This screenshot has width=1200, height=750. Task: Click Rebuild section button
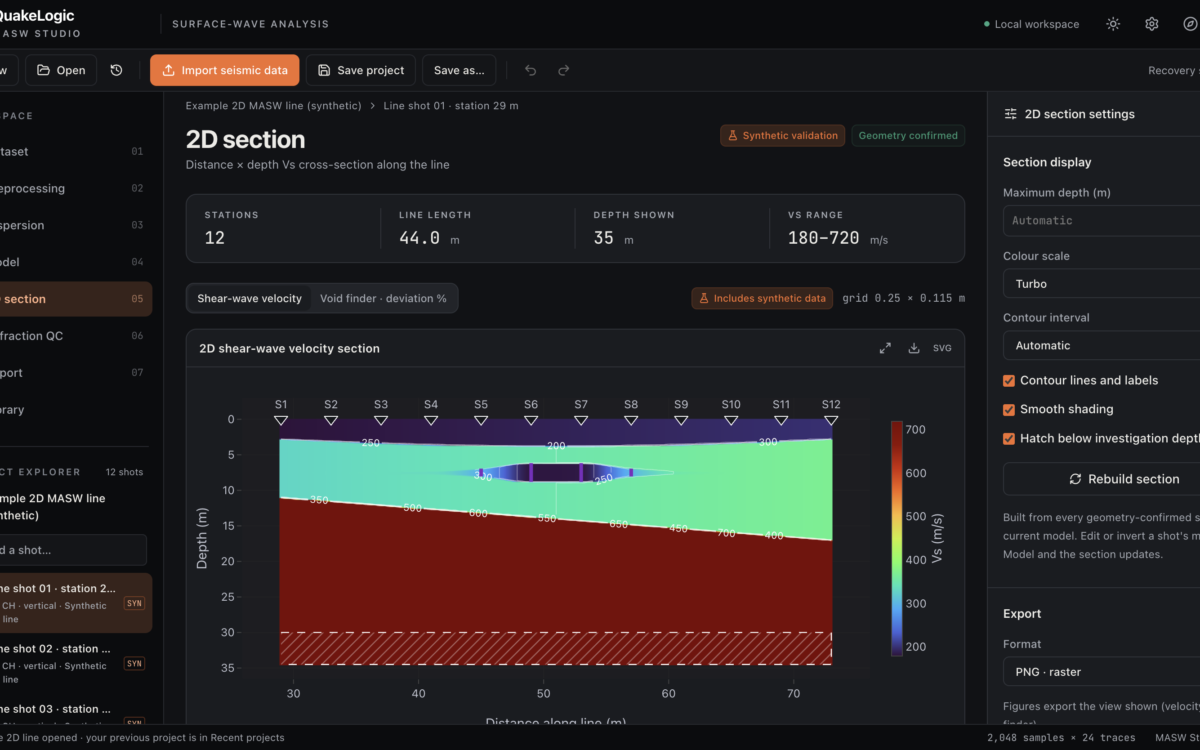[x=1101, y=479]
